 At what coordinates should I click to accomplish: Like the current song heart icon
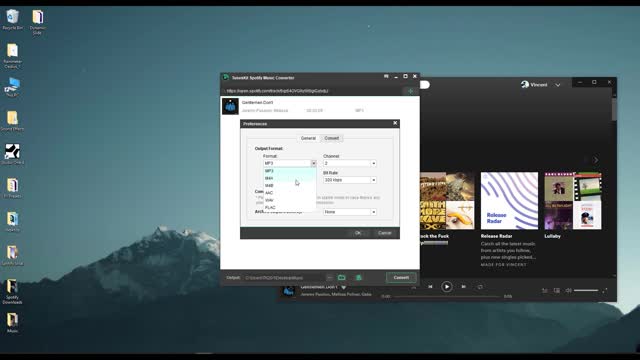(344, 287)
